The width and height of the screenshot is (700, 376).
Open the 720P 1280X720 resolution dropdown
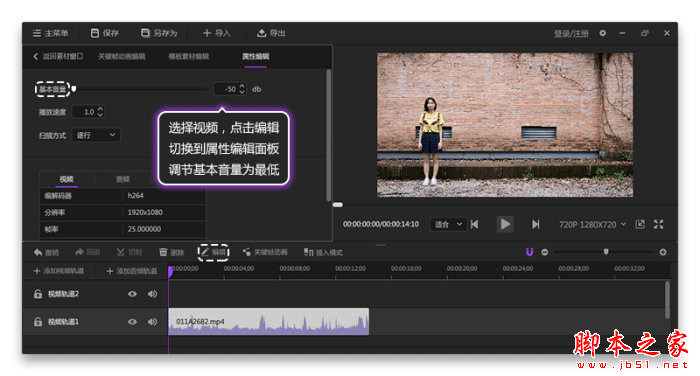pos(592,224)
